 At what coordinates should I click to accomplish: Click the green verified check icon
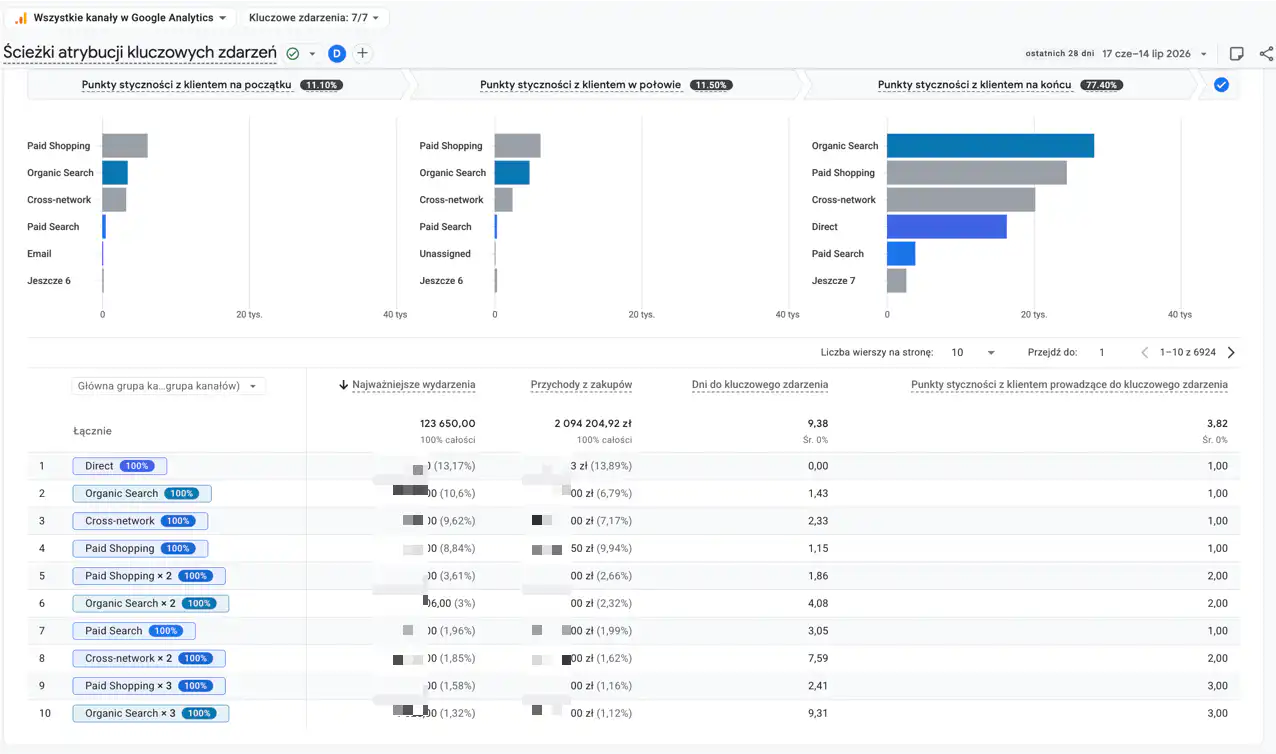point(293,53)
